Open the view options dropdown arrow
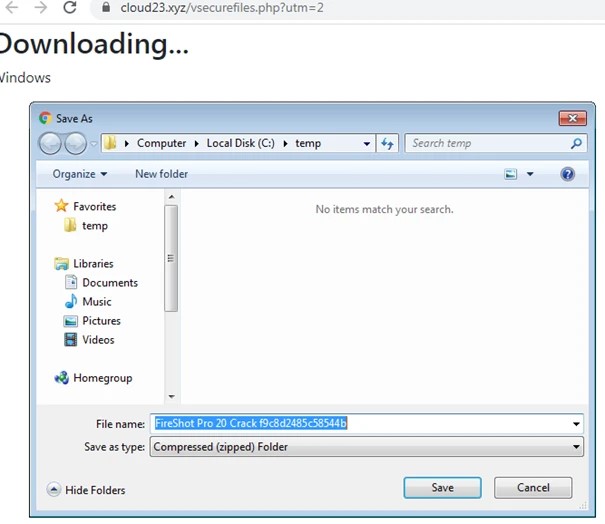The height and width of the screenshot is (524, 605). coord(530,174)
